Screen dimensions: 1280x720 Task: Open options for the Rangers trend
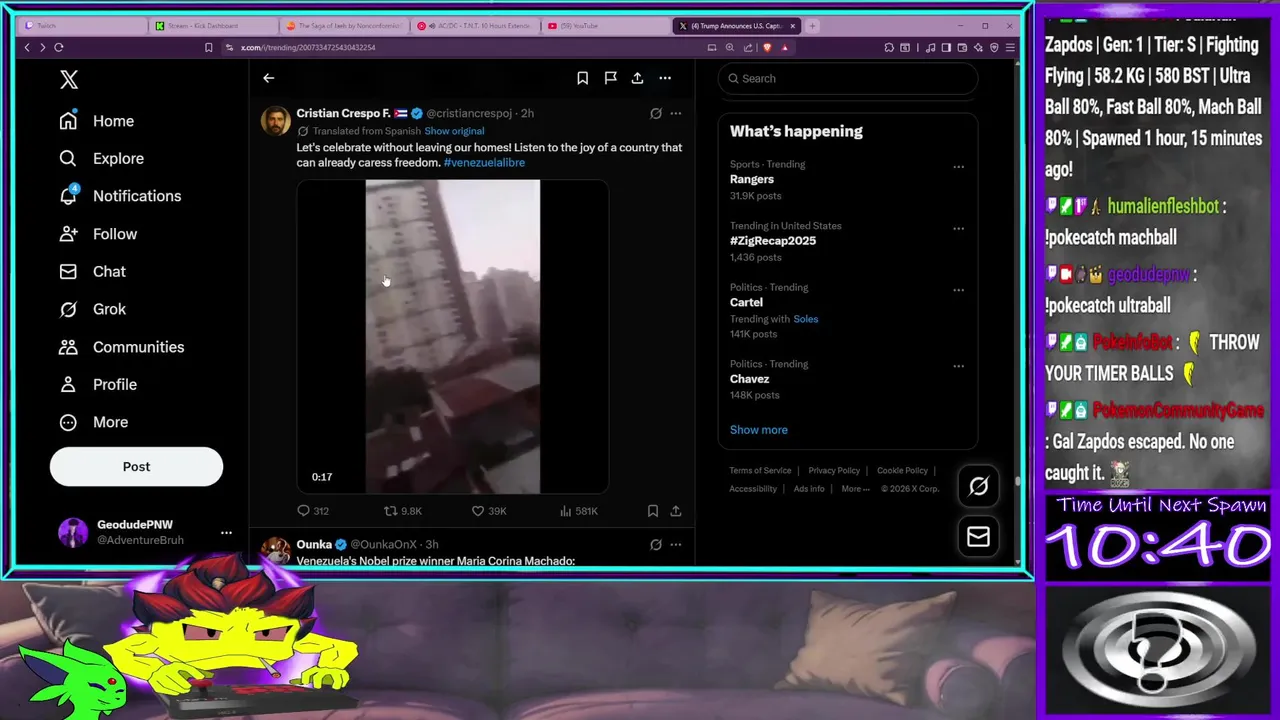click(958, 167)
